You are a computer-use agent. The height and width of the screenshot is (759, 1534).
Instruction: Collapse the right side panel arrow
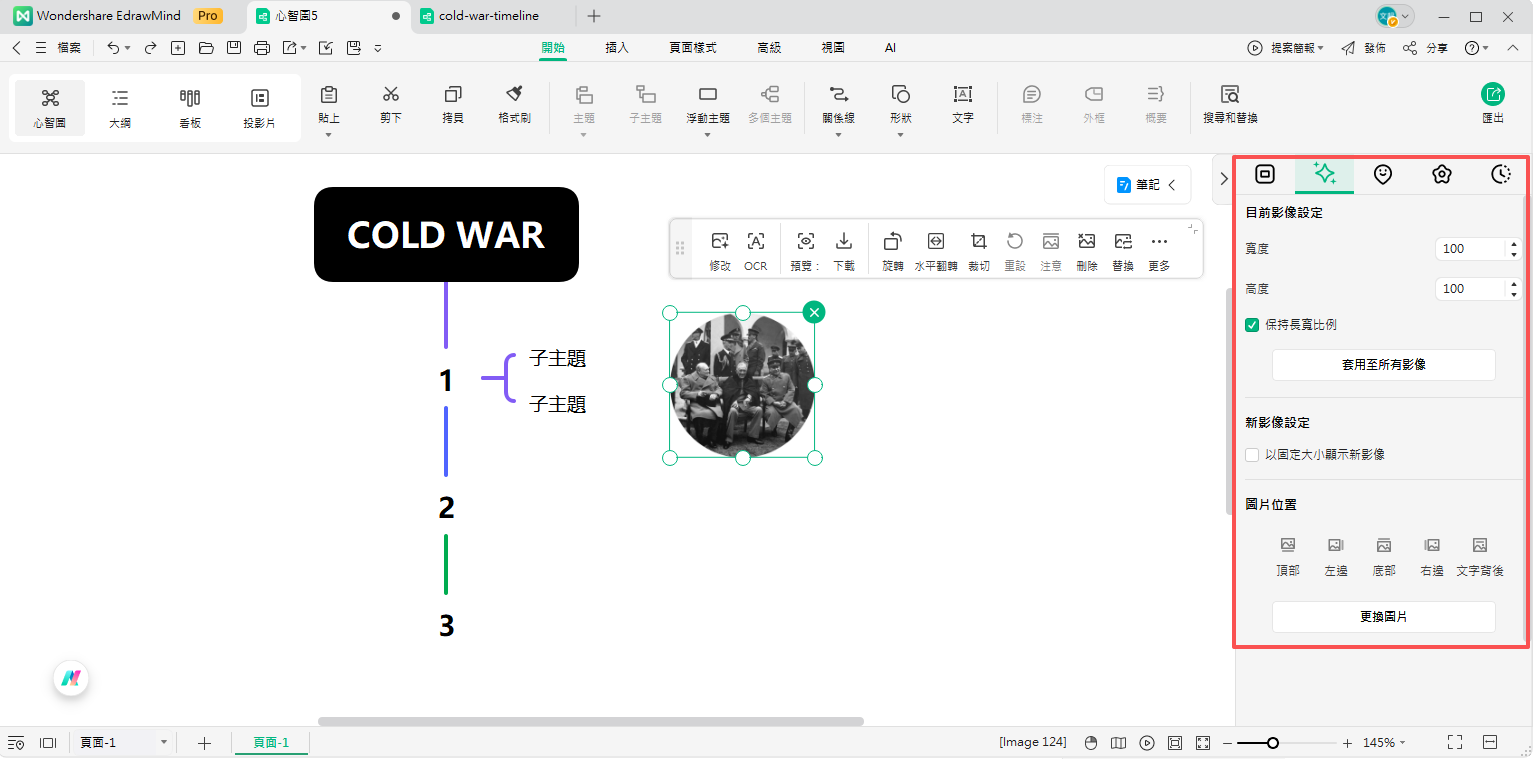[1224, 179]
